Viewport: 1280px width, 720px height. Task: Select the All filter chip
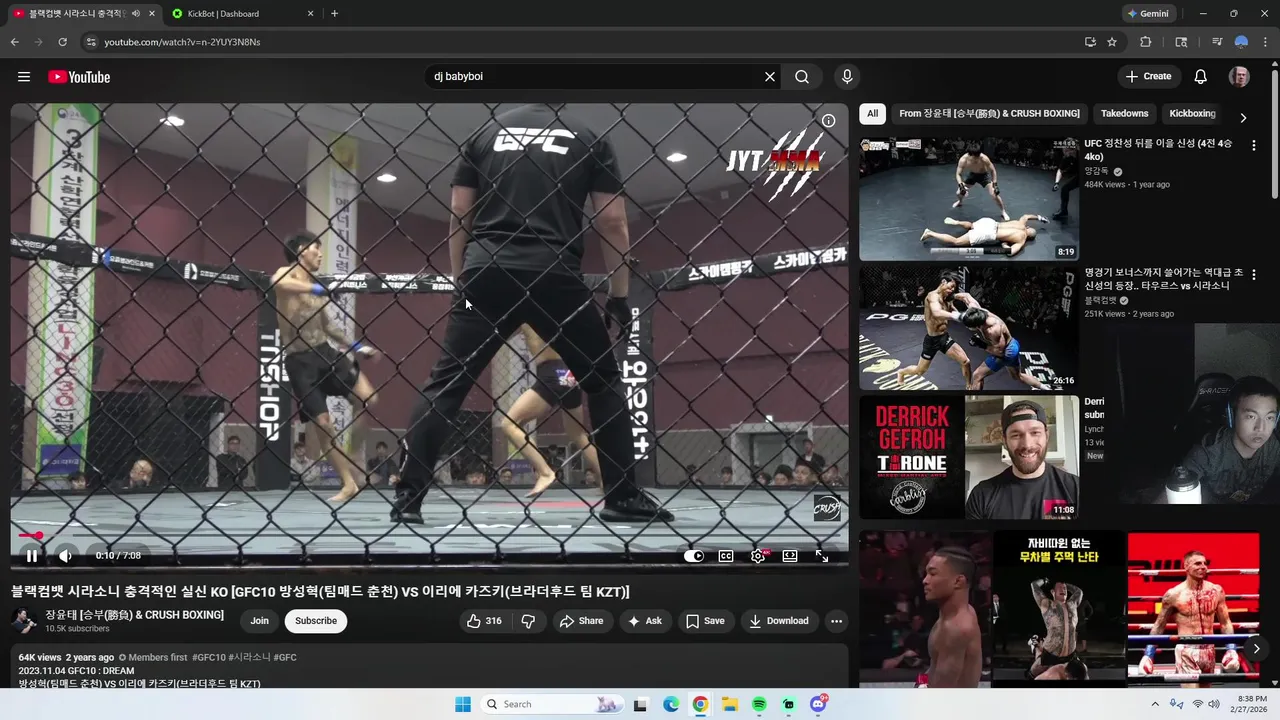(872, 114)
